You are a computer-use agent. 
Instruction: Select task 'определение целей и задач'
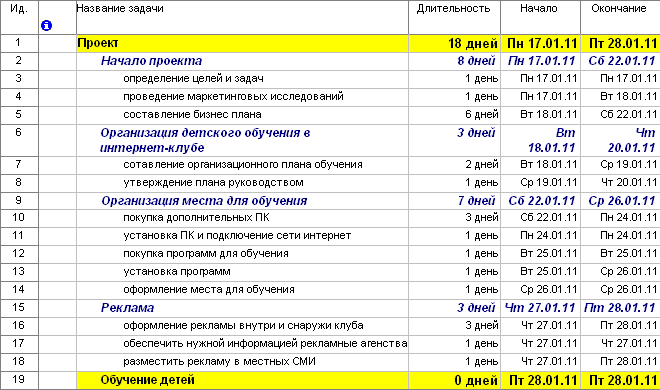coord(193,79)
